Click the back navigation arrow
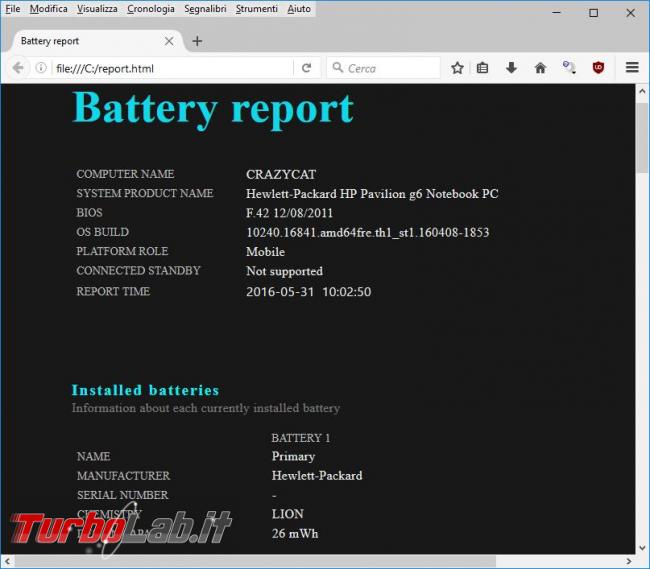Viewport: 650px width, 569px height. coord(18,68)
